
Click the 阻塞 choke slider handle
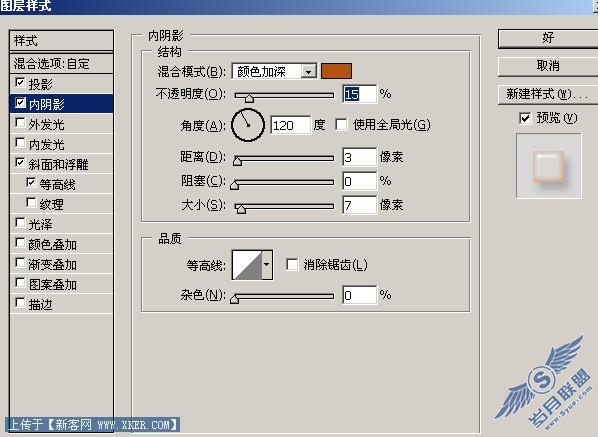(x=235, y=185)
